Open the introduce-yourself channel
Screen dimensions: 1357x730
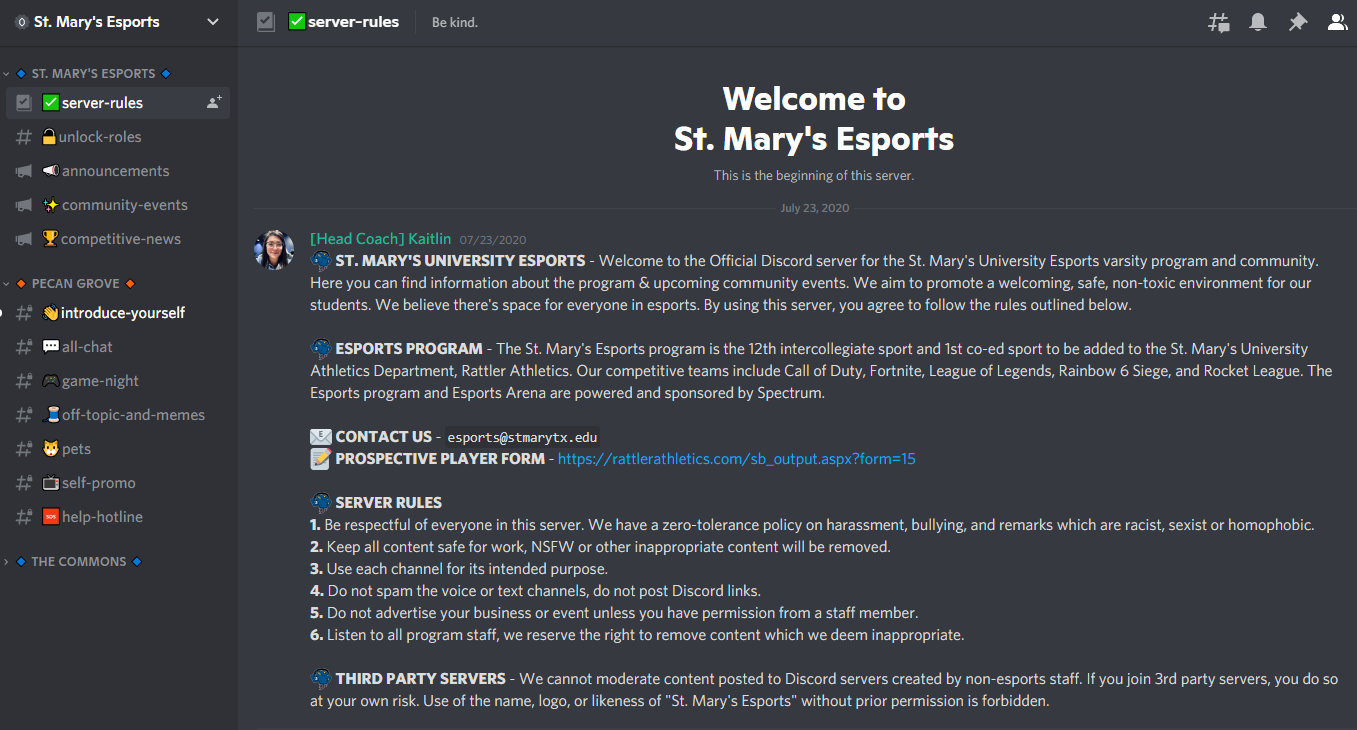(x=122, y=313)
